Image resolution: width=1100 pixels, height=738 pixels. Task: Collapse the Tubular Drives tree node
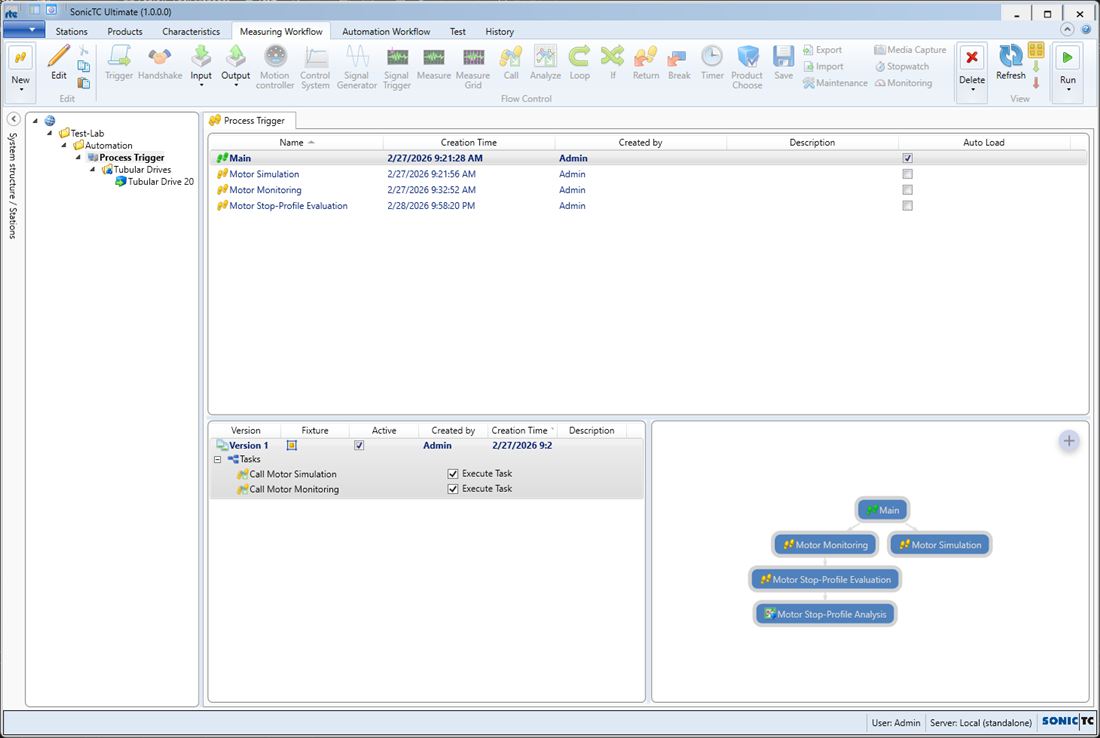[93, 170]
